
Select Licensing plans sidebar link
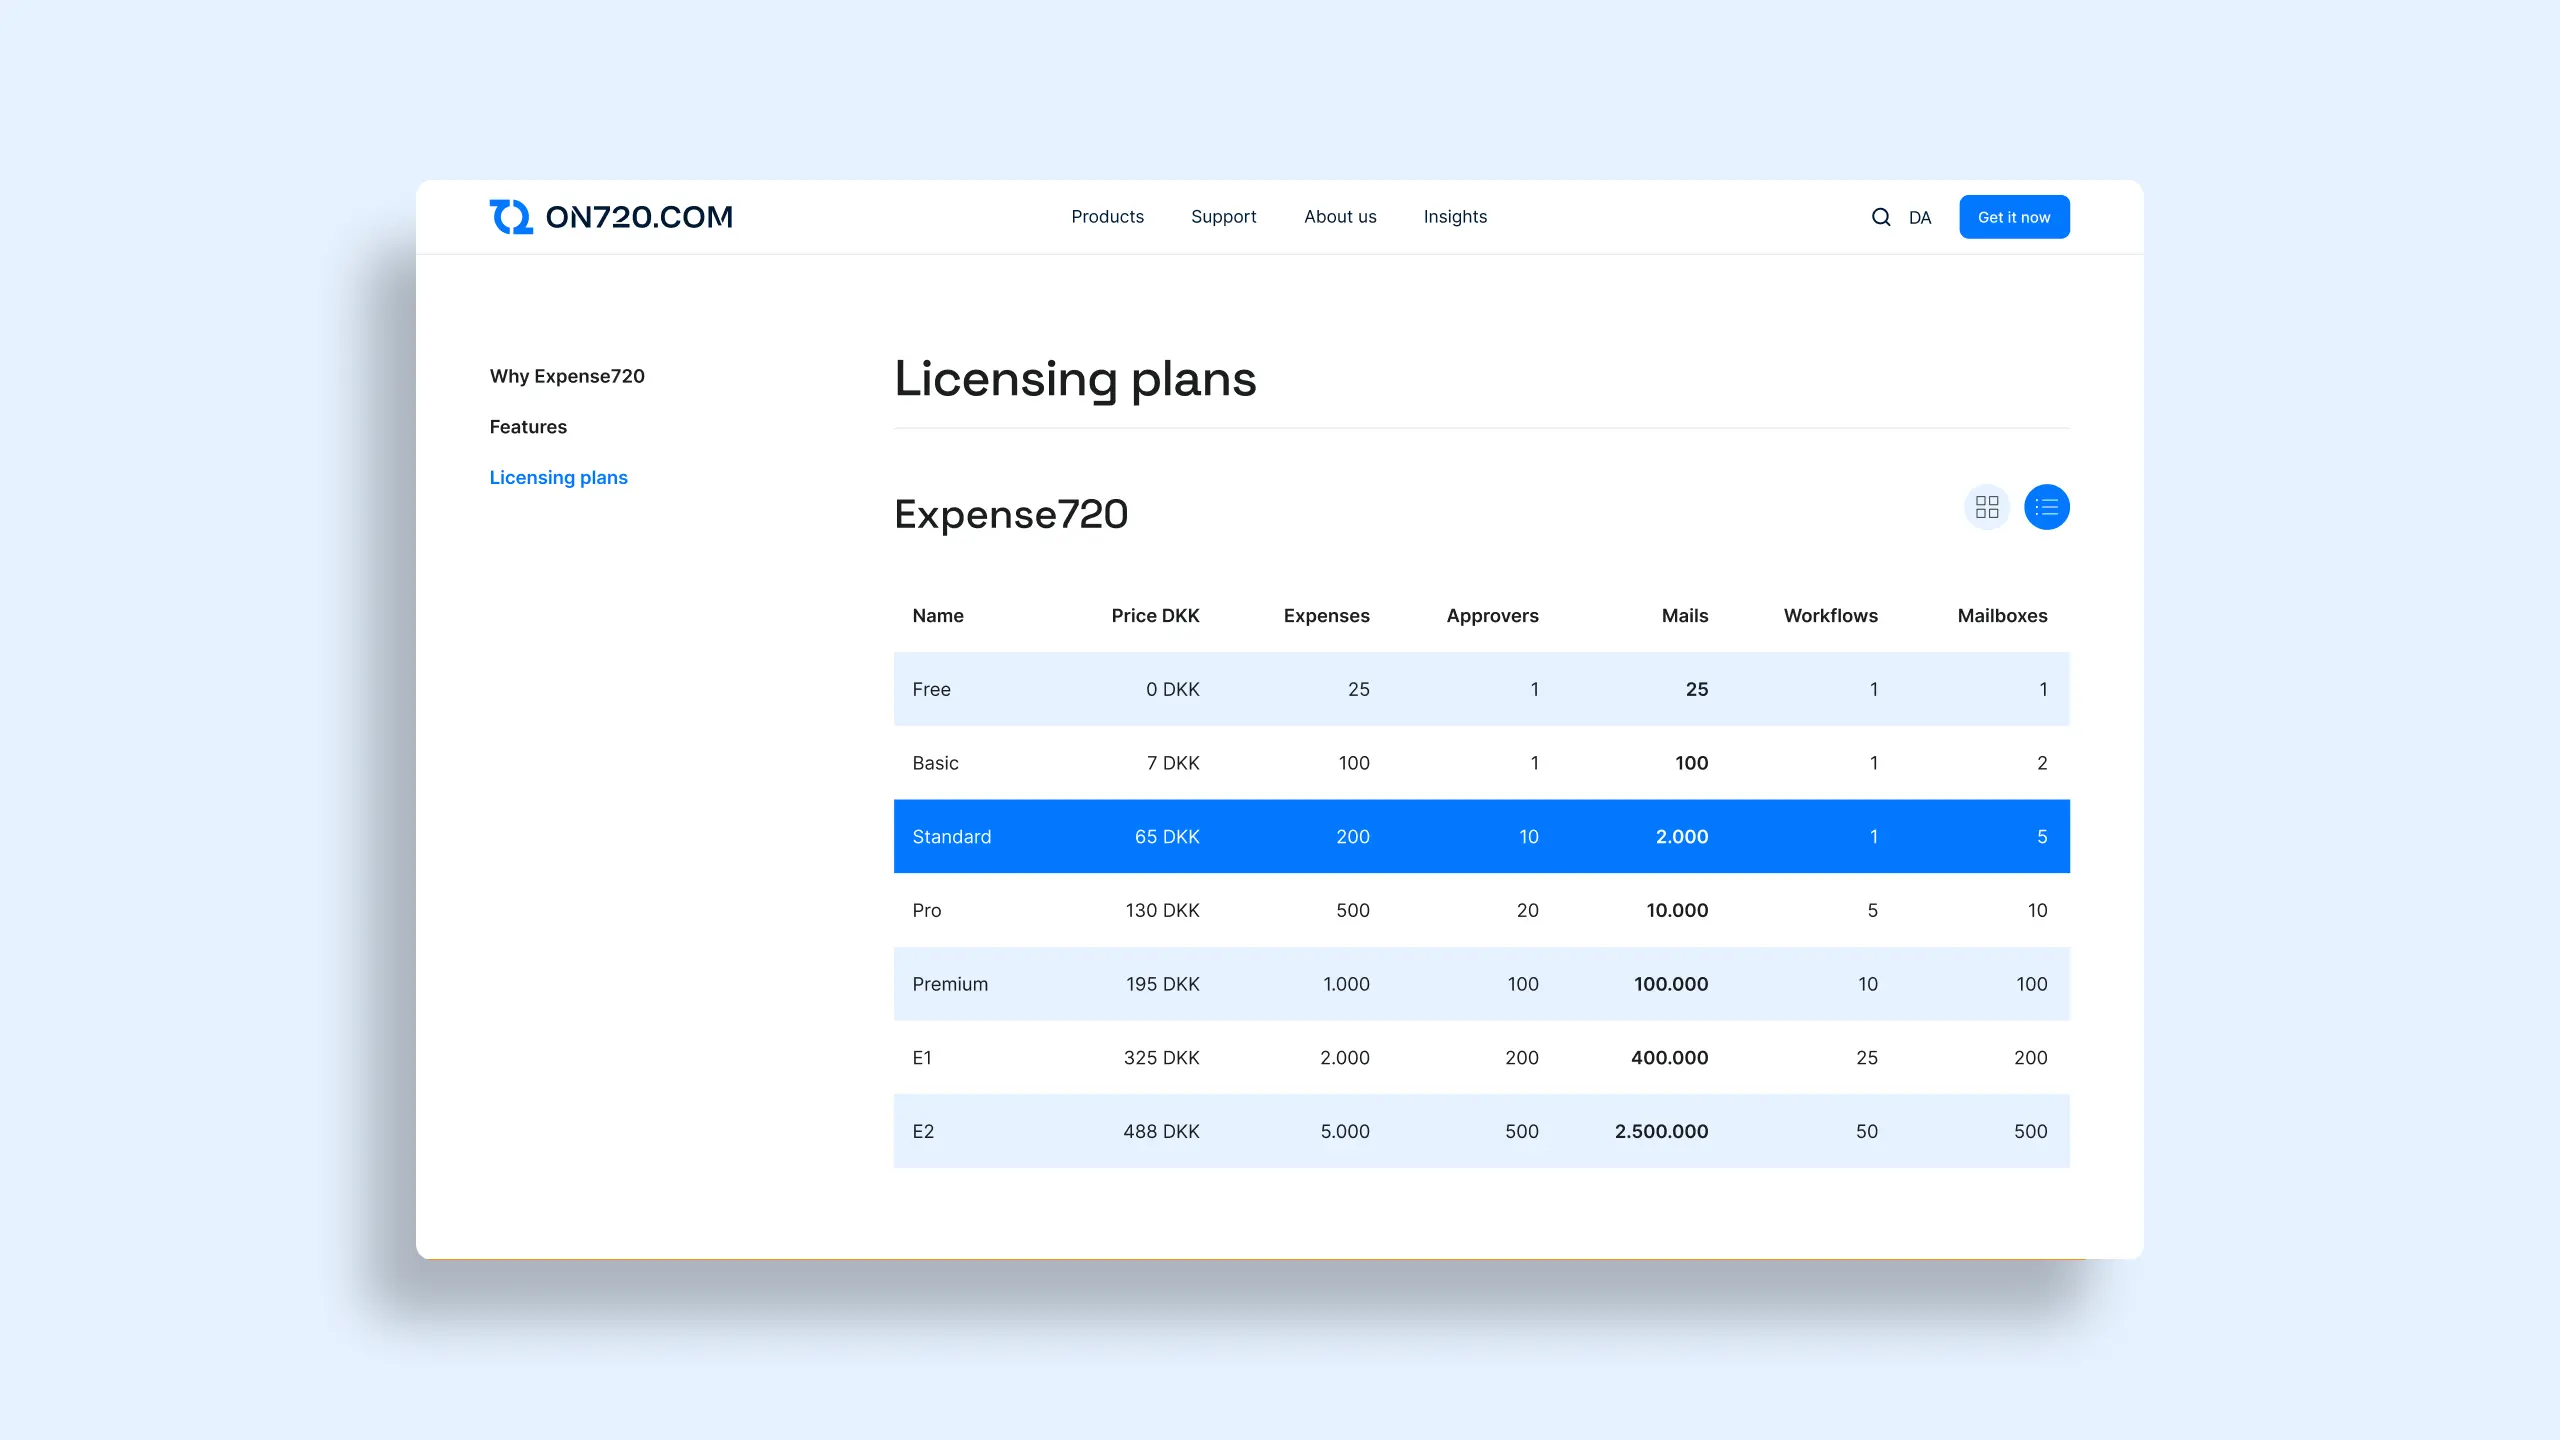click(x=558, y=478)
